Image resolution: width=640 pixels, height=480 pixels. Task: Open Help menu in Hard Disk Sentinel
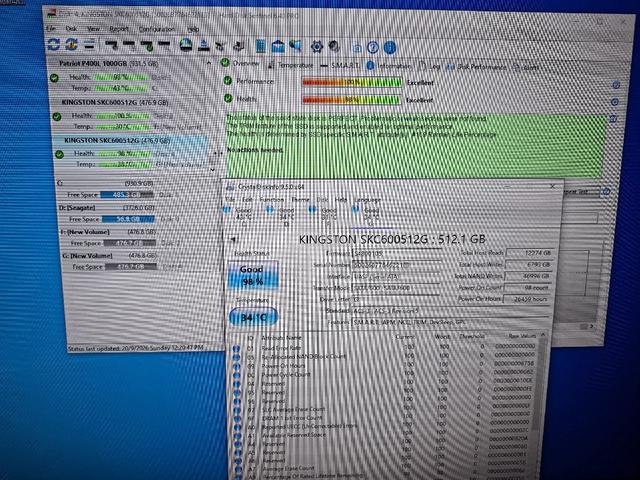(x=193, y=30)
